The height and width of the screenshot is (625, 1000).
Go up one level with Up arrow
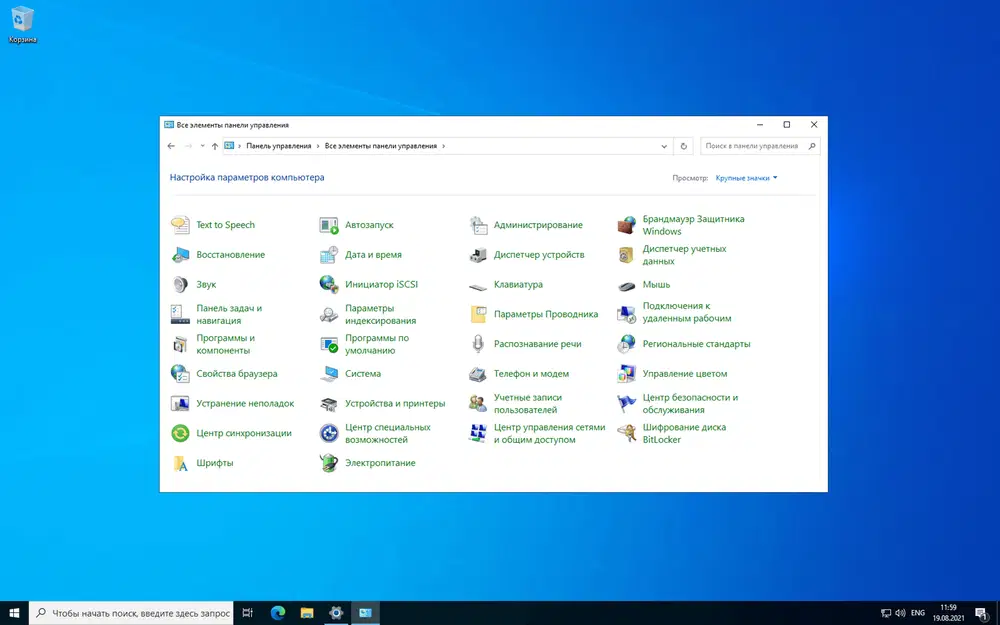pos(215,146)
